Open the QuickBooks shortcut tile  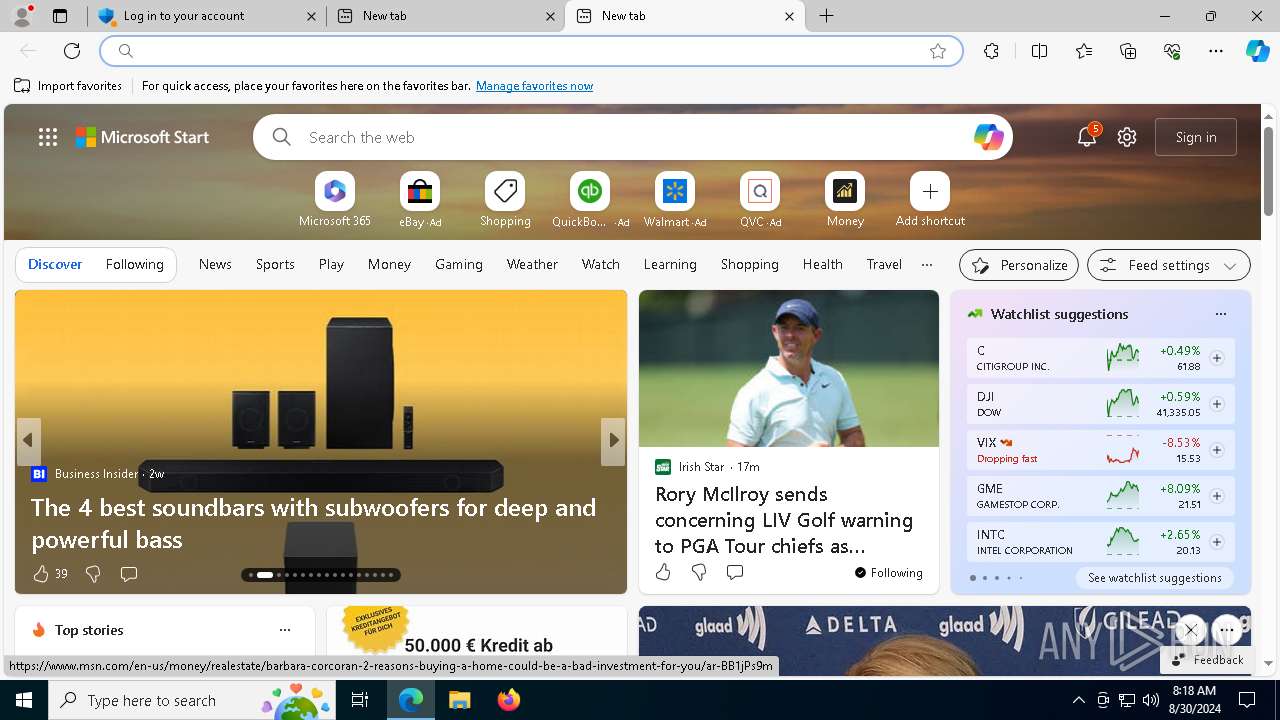pyautogui.click(x=590, y=199)
